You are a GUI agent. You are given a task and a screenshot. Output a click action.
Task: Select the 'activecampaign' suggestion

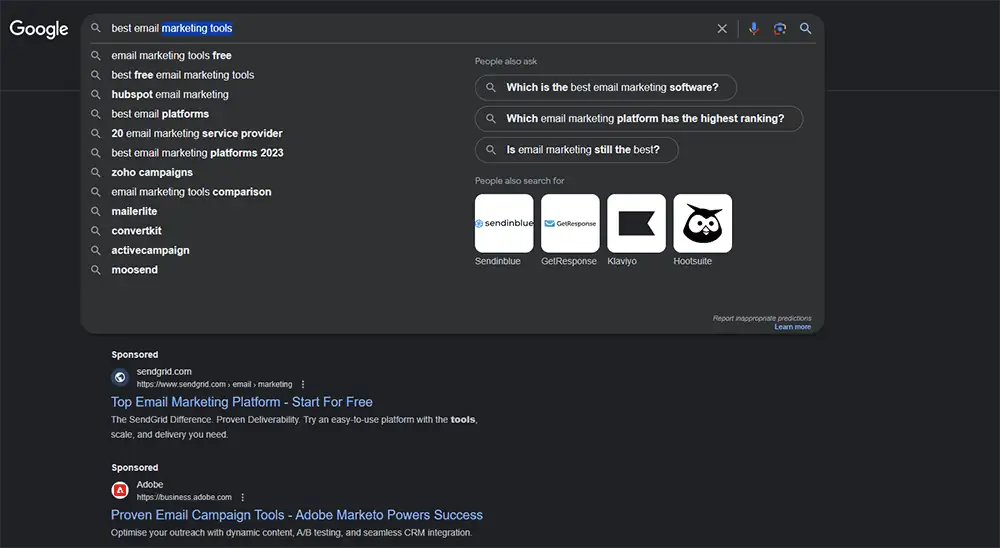click(151, 250)
